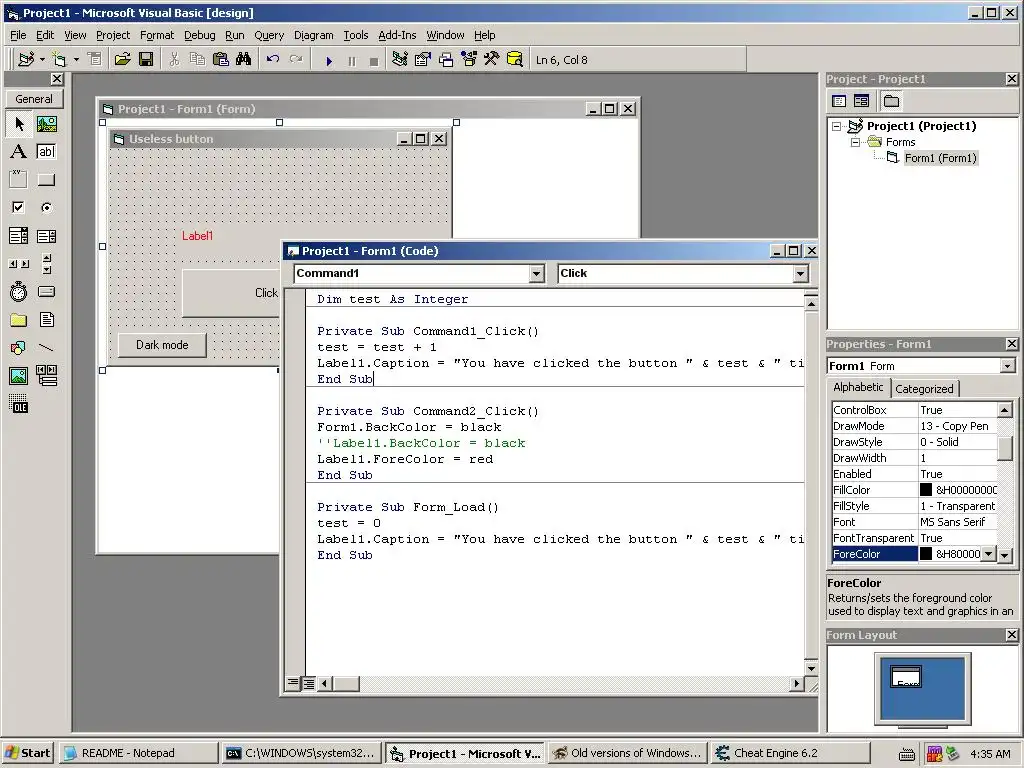Screen dimensions: 1024x768
Task: Switch to the Categorized properties tab
Action: coord(924,389)
